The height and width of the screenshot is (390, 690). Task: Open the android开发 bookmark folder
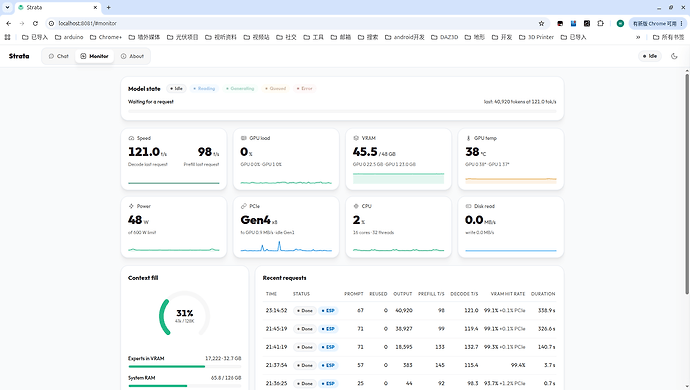point(404,37)
